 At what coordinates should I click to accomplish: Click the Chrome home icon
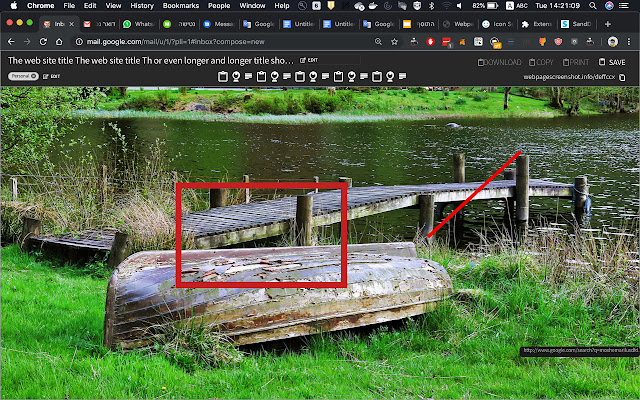(59, 42)
